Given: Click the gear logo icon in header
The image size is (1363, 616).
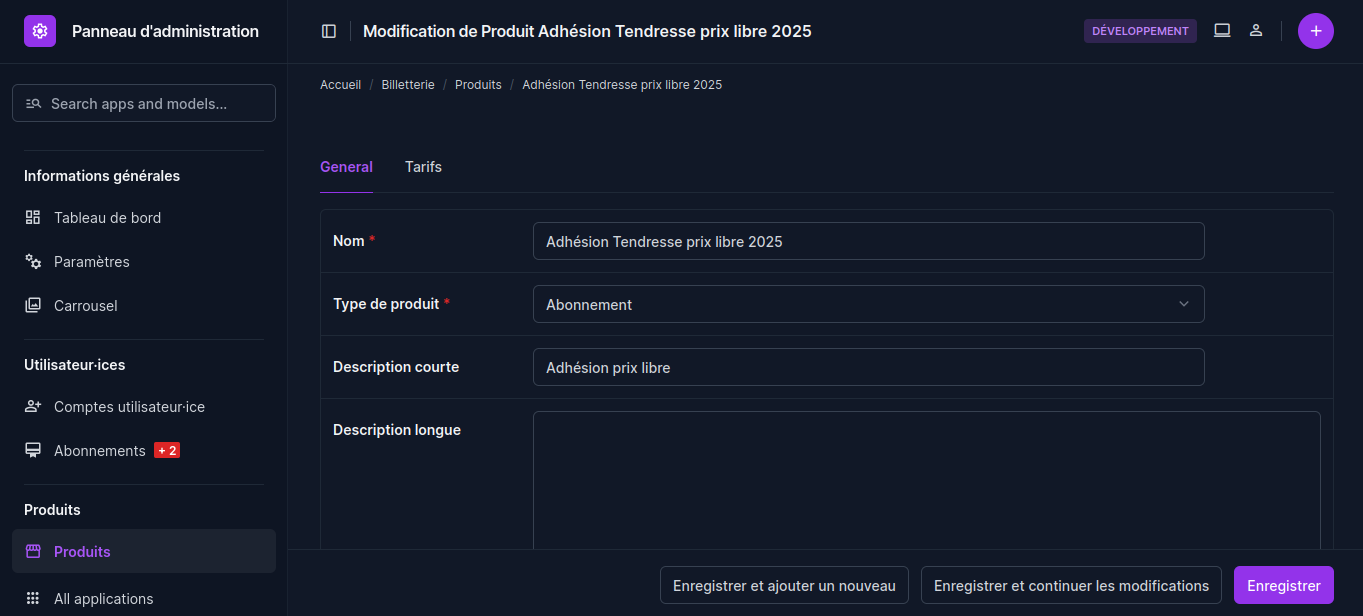Looking at the screenshot, I should click(x=40, y=31).
